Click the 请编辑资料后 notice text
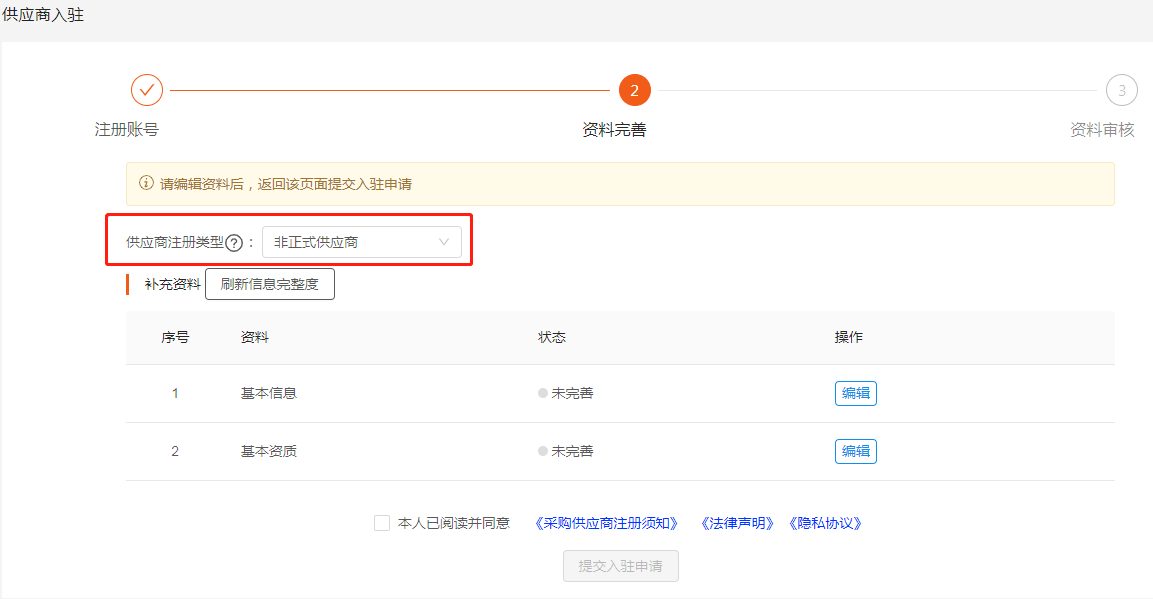 click(285, 184)
